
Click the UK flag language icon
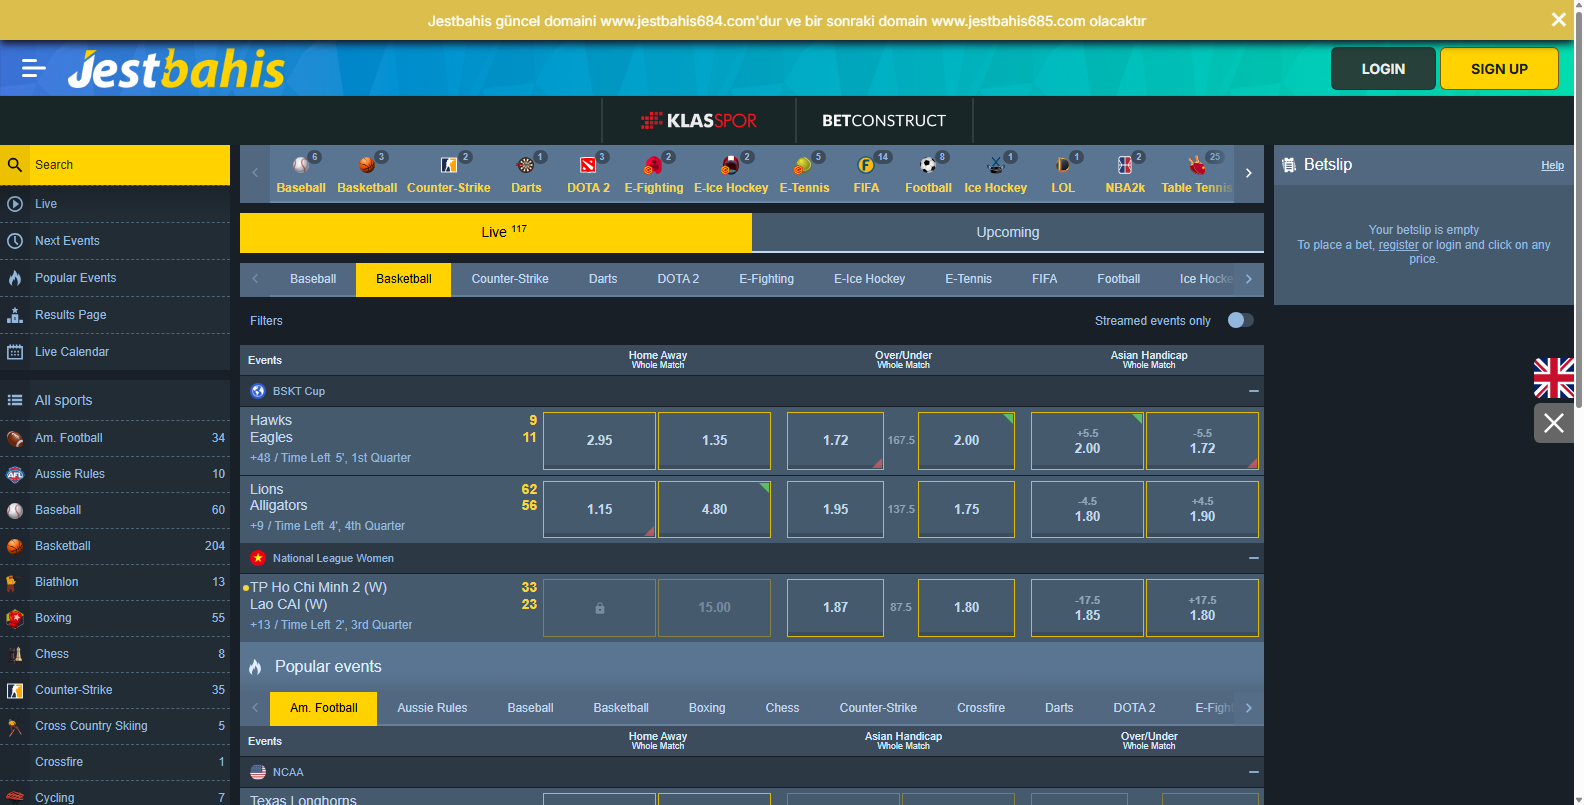tap(1554, 378)
